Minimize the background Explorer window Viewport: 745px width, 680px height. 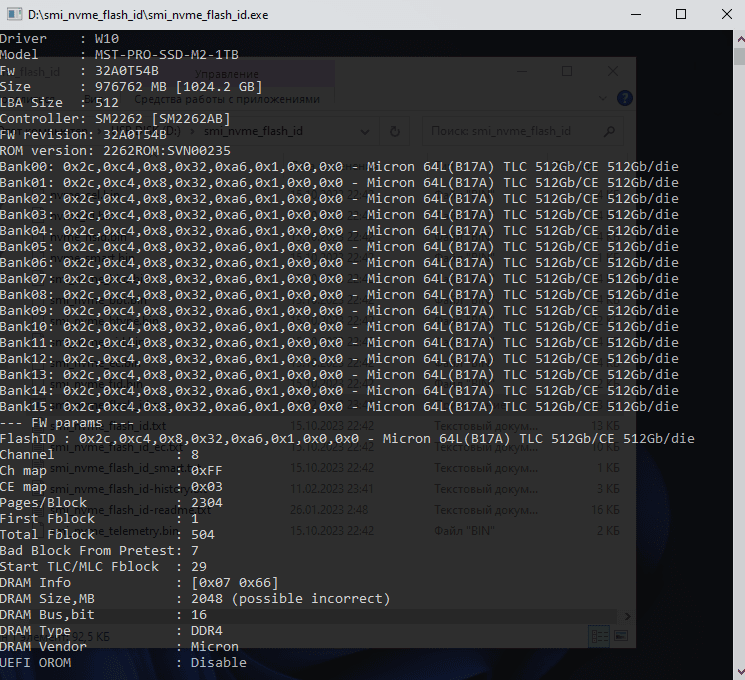pyautogui.click(x=522, y=71)
